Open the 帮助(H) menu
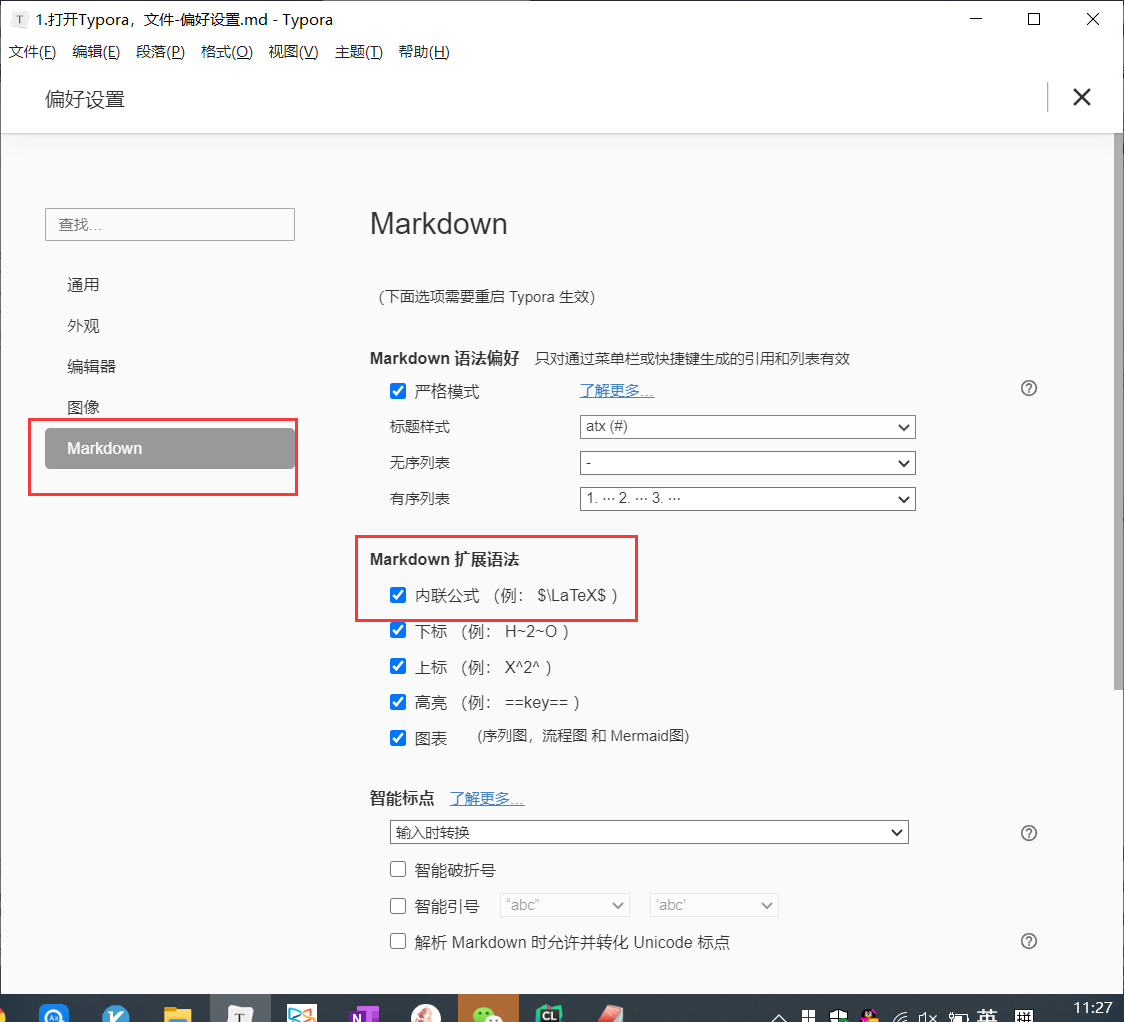Viewport: 1124px width, 1022px height. pyautogui.click(x=424, y=52)
